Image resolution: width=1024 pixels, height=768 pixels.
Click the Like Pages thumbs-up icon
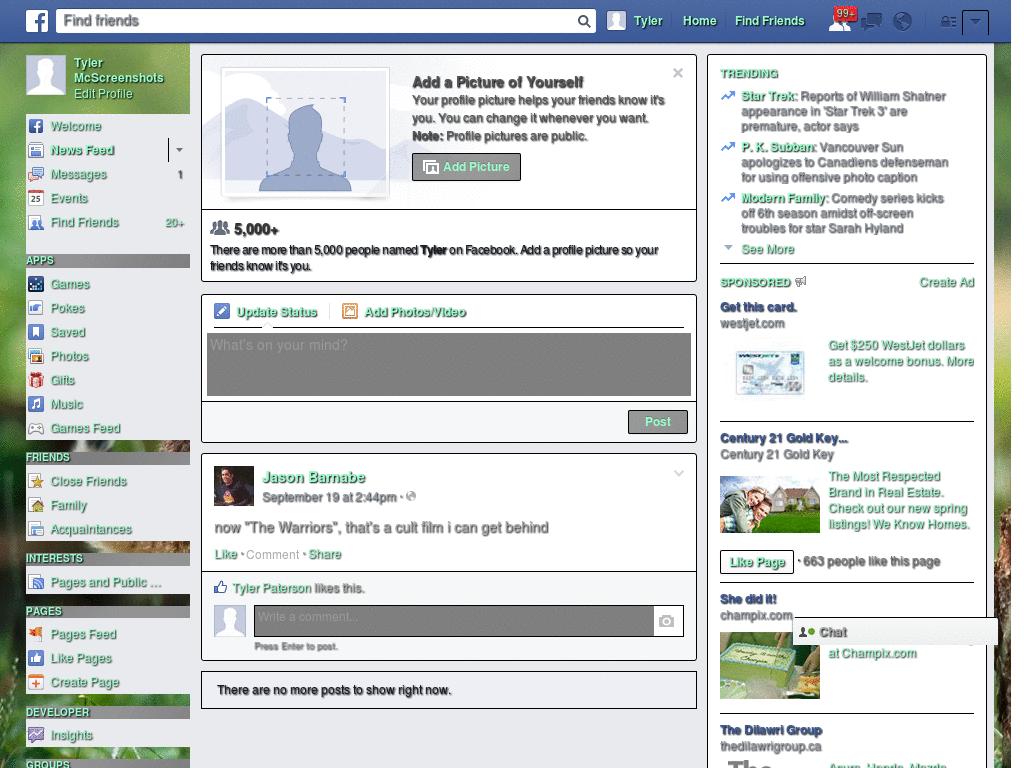coord(36,658)
